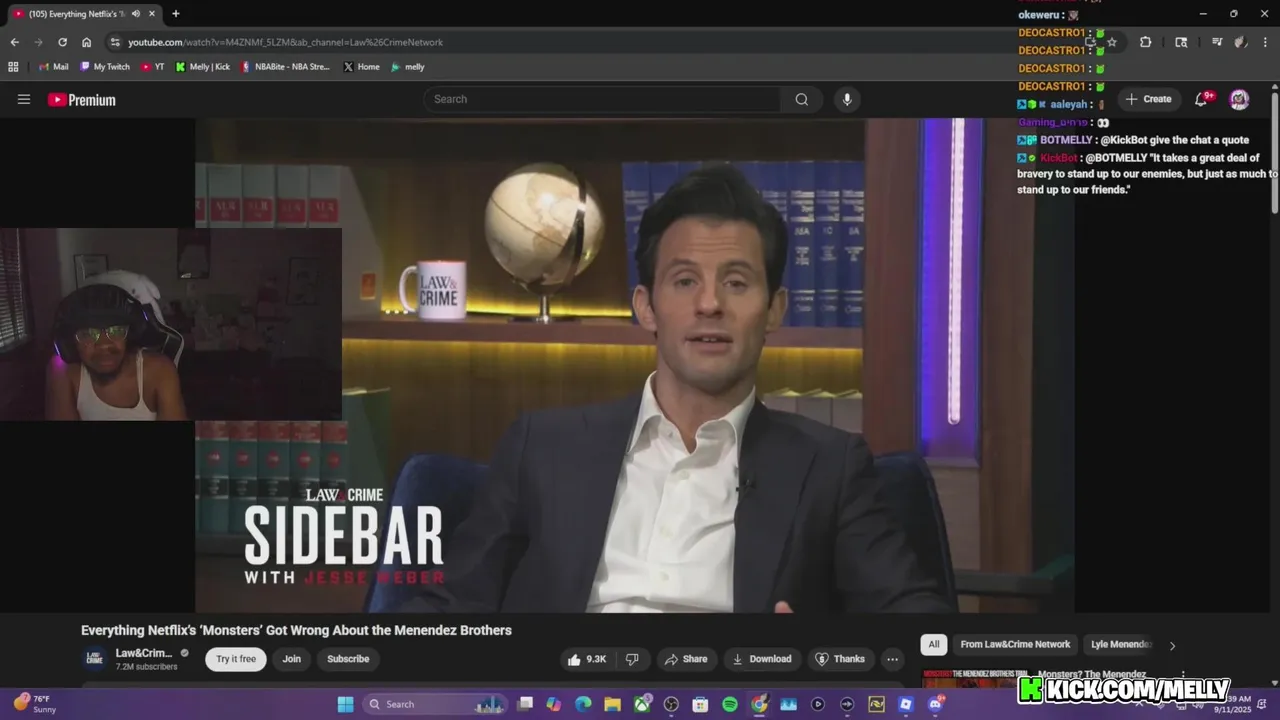1280x720 pixels.
Task: Open the Chrome extensions puzzle icon
Action: coord(1146,42)
